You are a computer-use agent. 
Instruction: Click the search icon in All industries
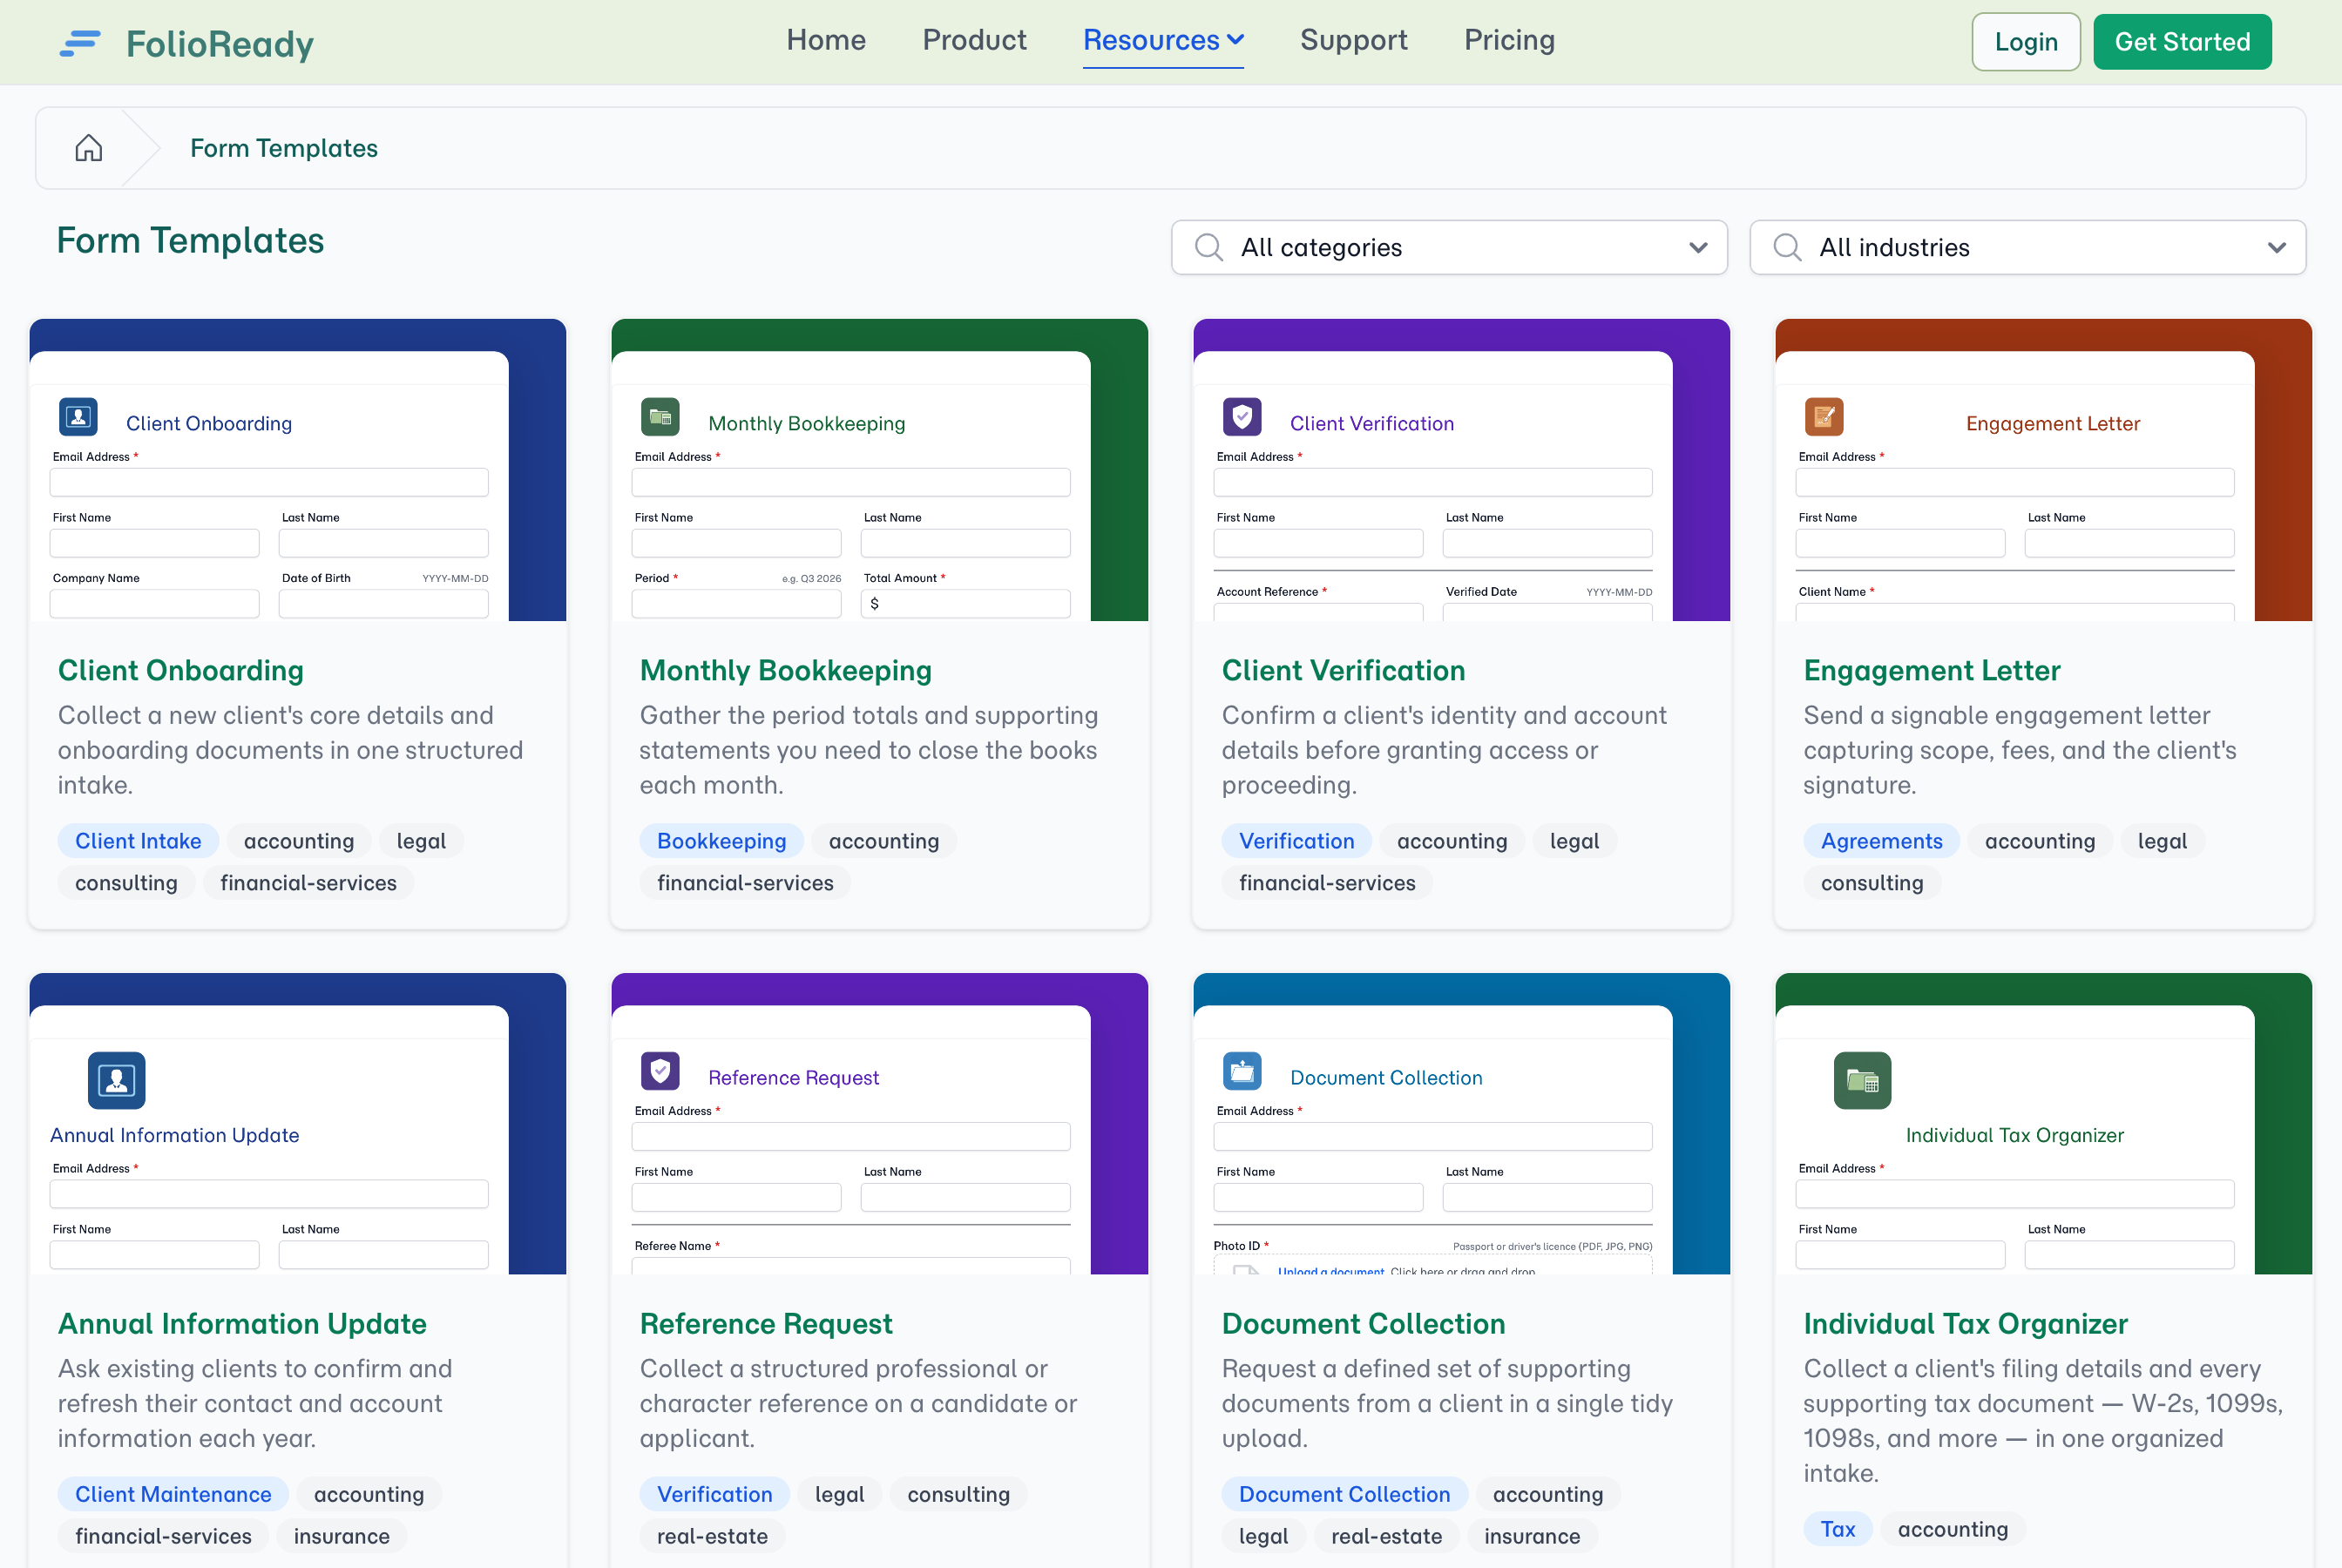coord(1787,247)
